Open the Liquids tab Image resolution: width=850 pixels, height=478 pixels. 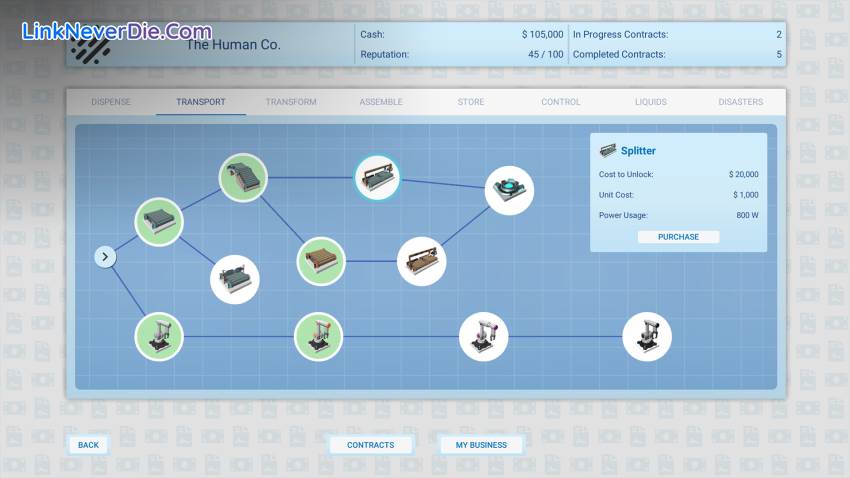tap(651, 102)
